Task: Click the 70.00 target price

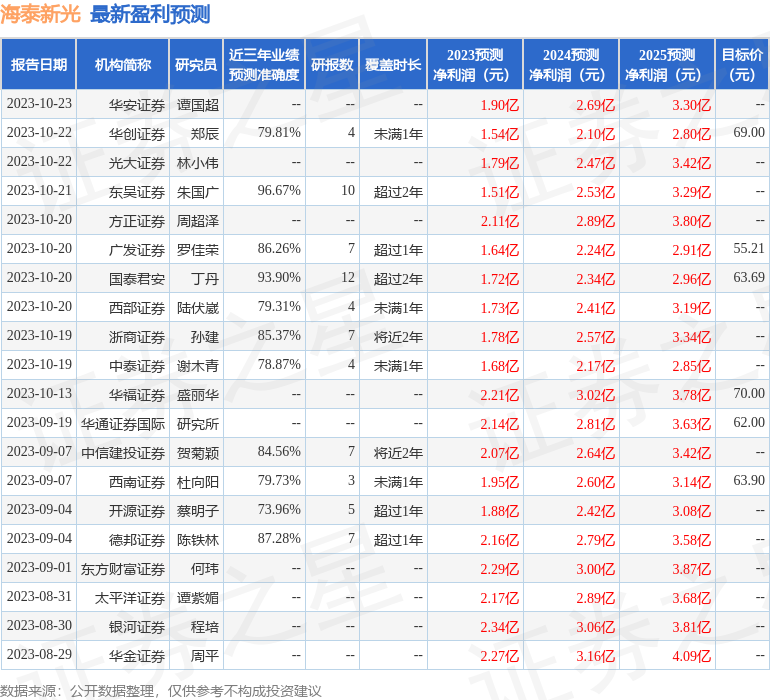Action: pyautogui.click(x=749, y=393)
